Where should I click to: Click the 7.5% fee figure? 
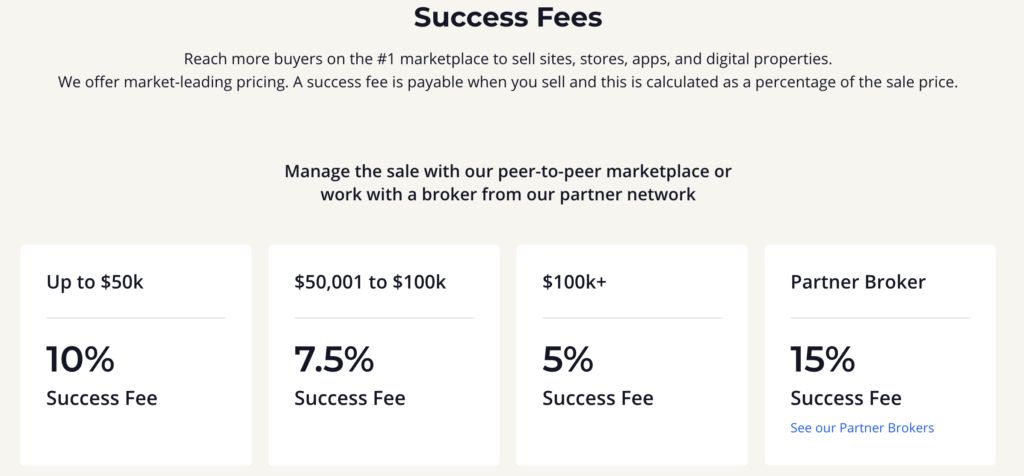[334, 359]
